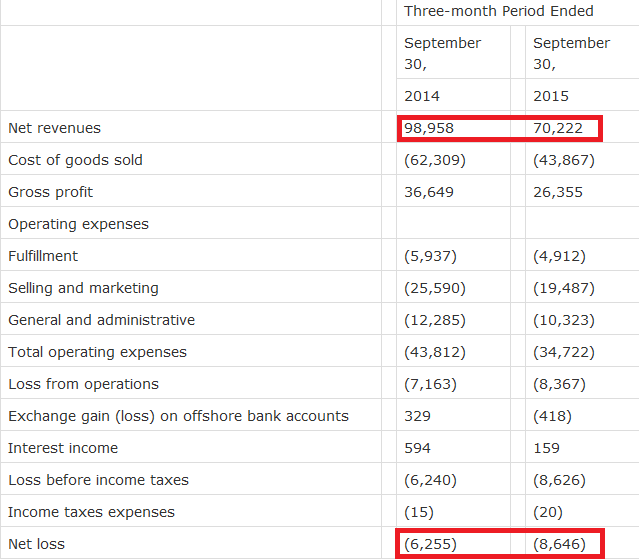Select the (20) income taxes expenses value
Screen dimensions: 639x559
pyautogui.click(x=548, y=512)
